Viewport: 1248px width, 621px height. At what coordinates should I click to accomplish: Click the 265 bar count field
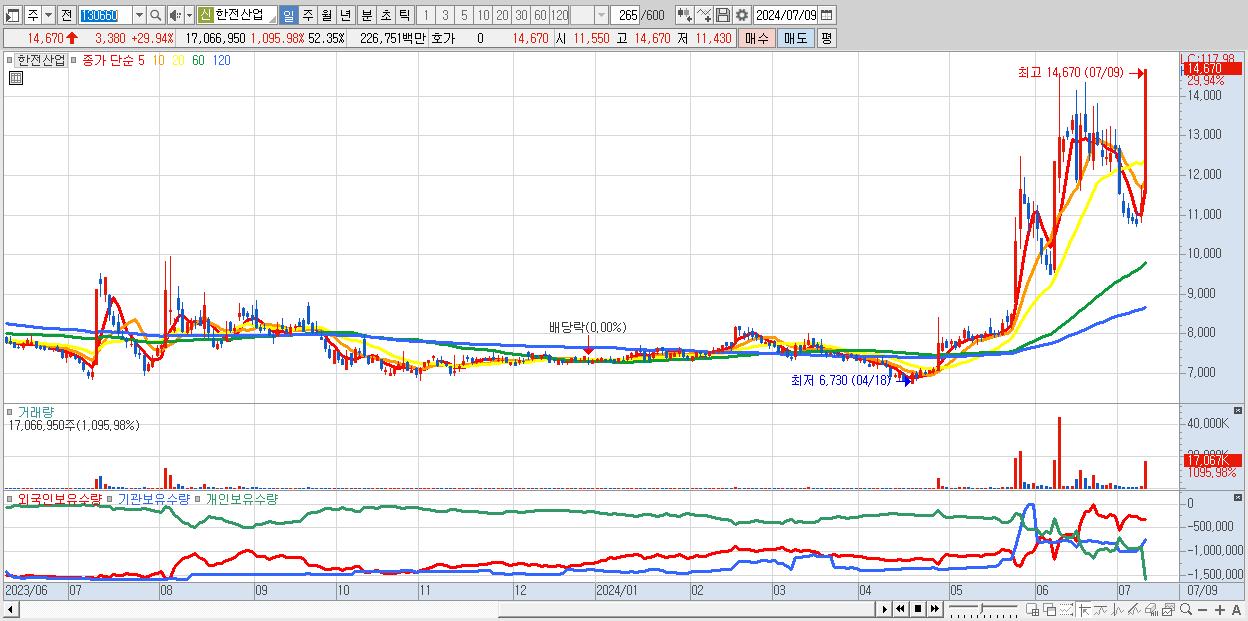pos(627,15)
